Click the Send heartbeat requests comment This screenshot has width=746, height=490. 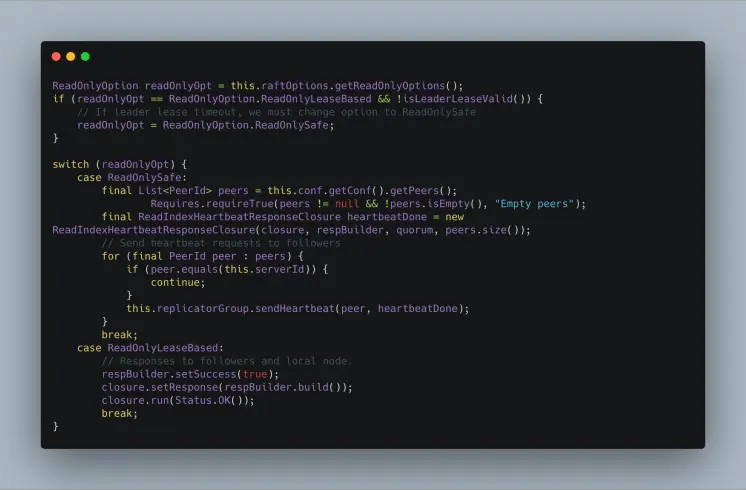[x=221, y=243]
